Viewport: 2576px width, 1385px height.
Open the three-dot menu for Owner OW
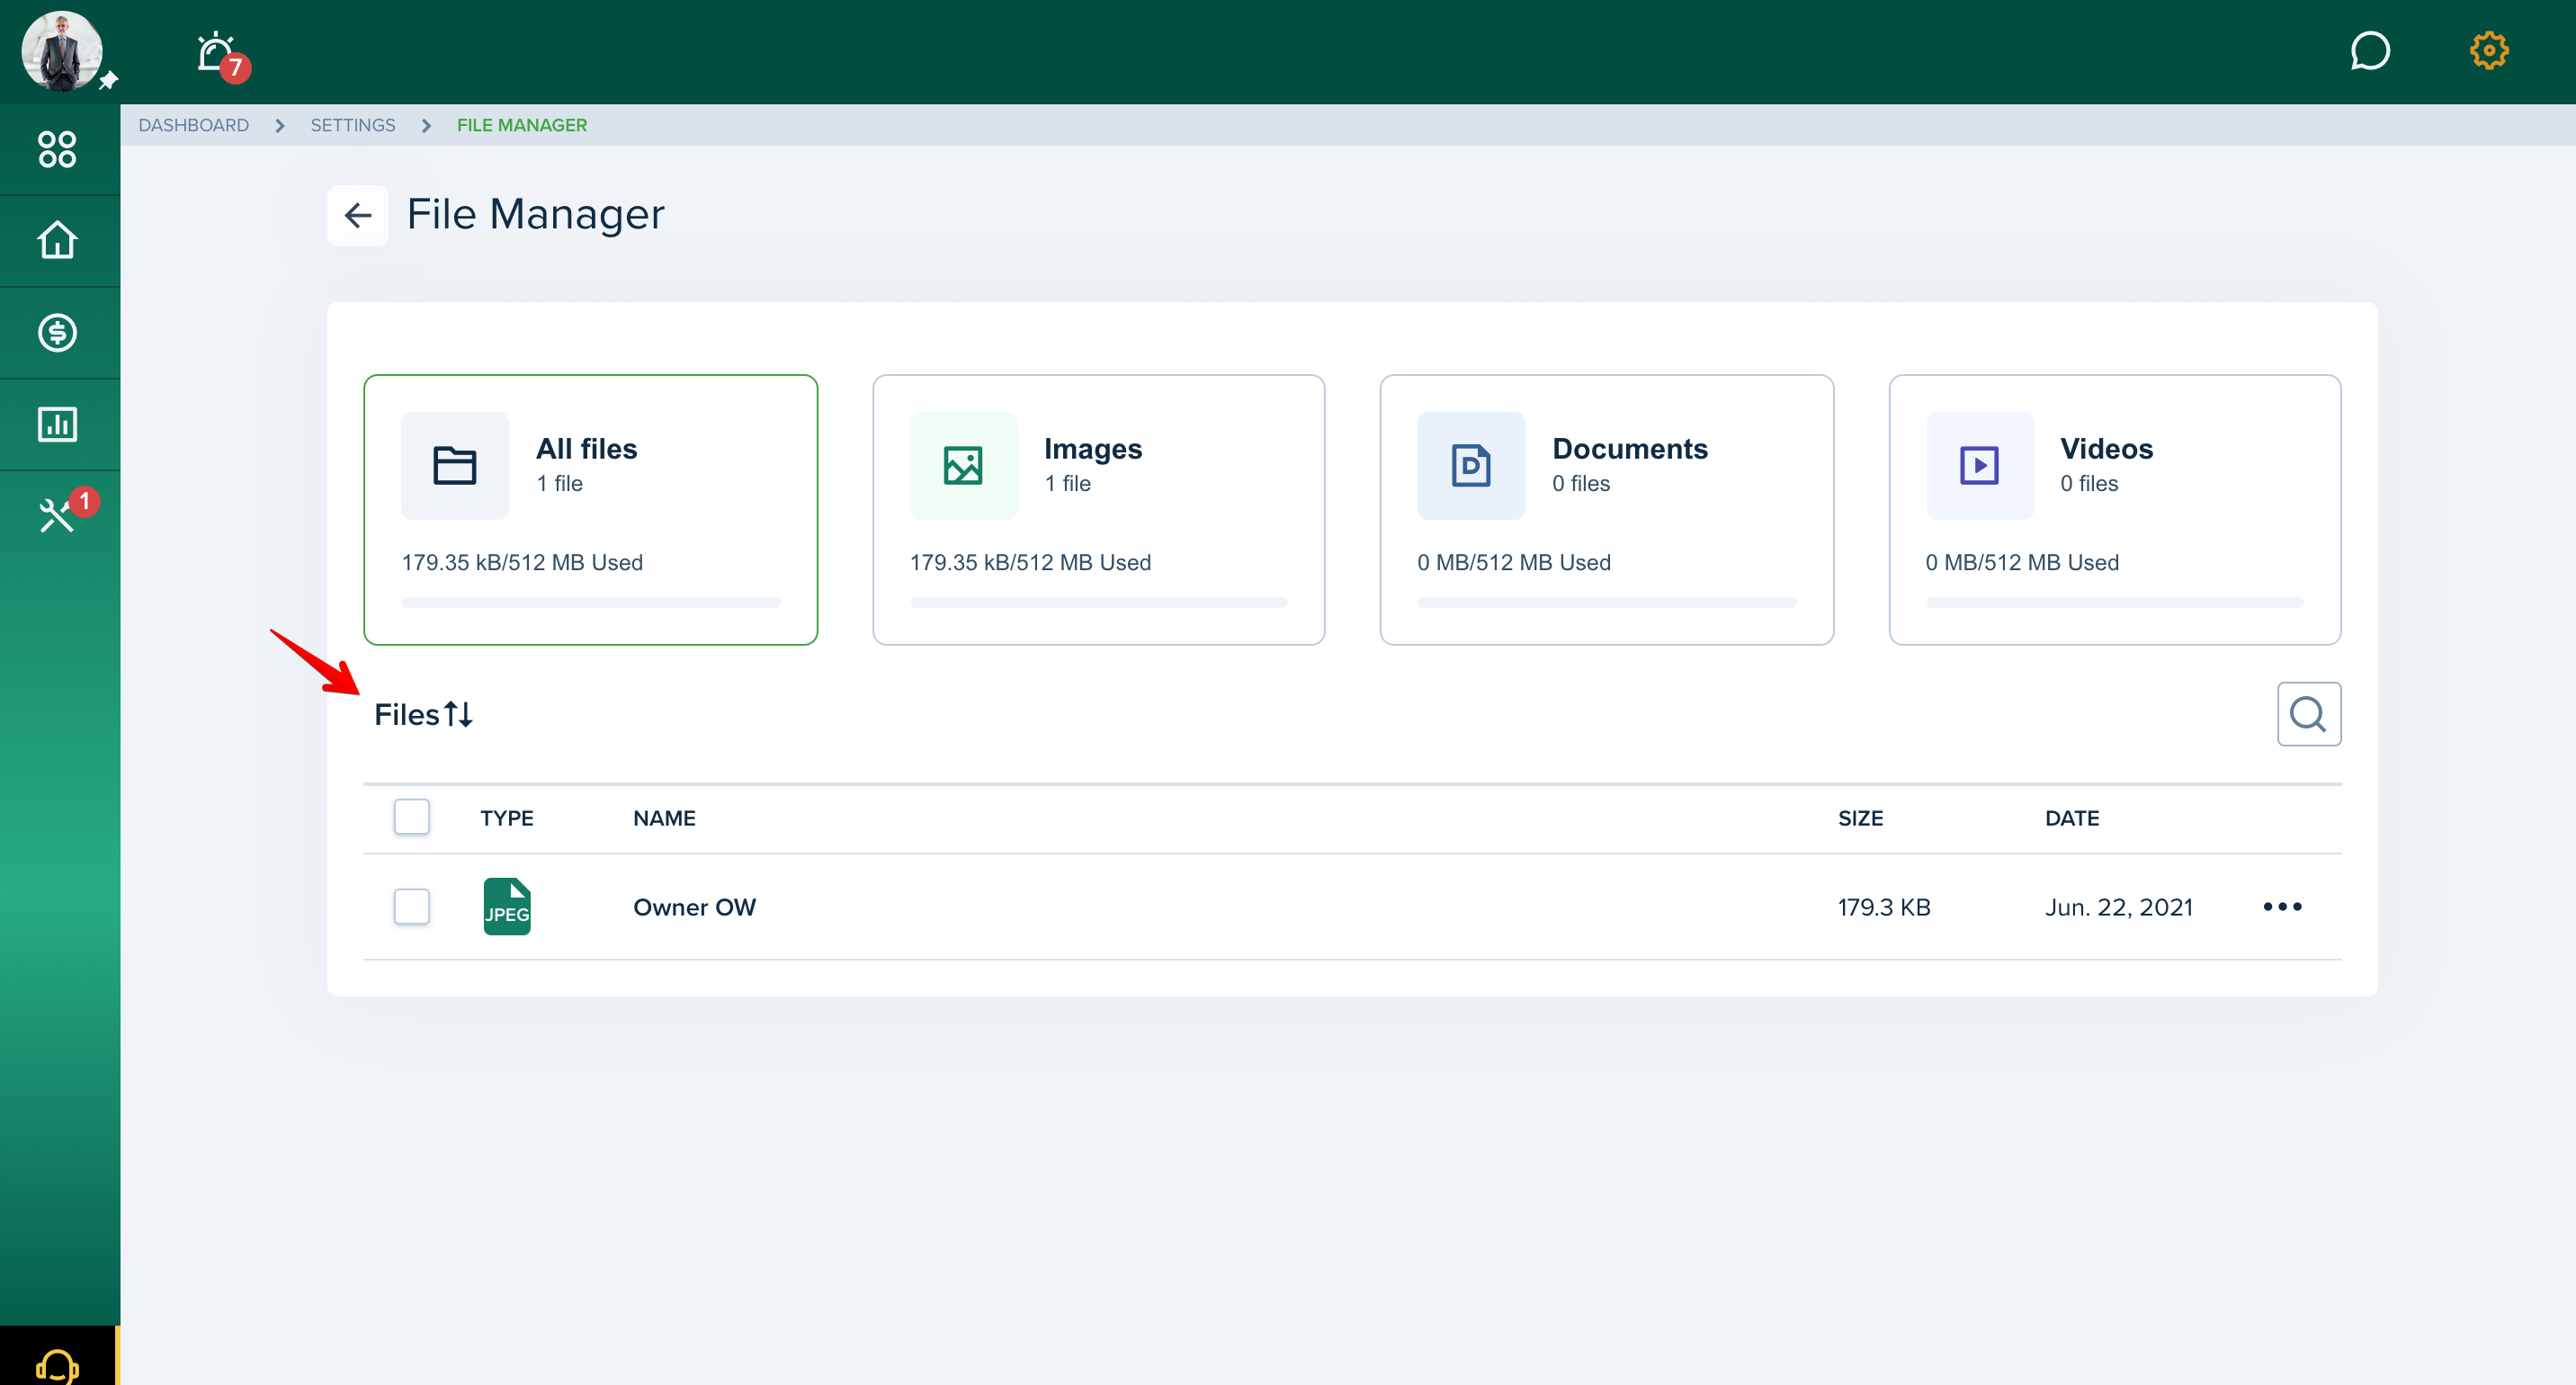[x=2282, y=907]
